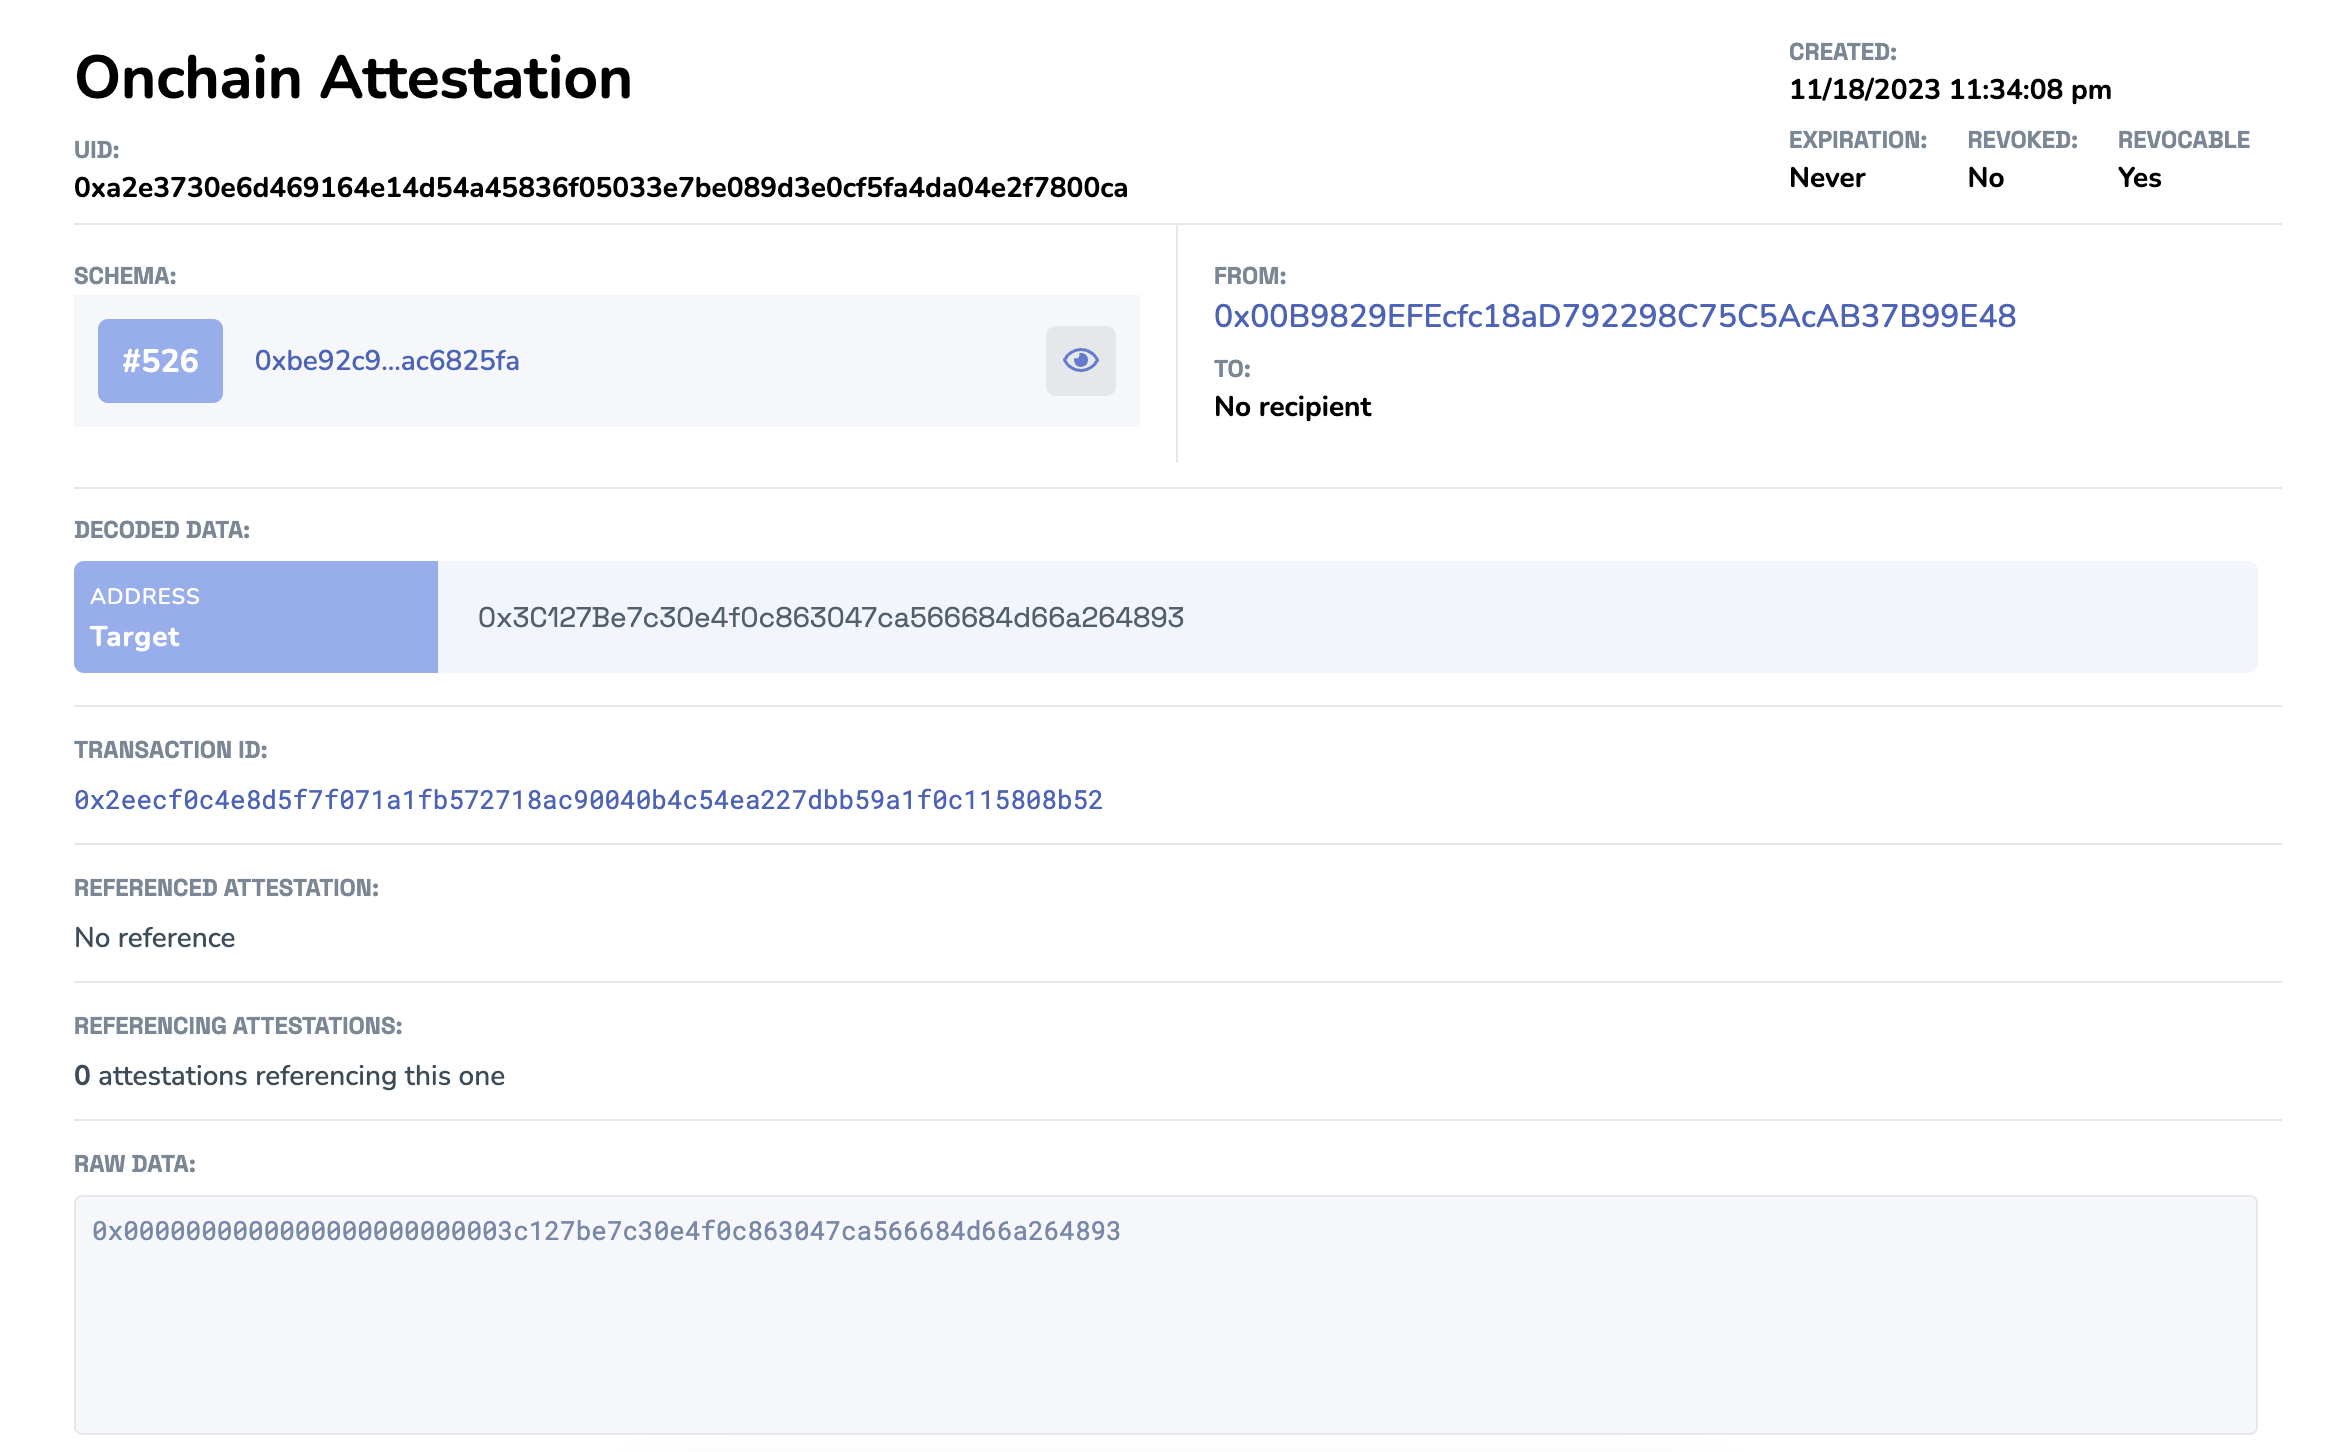Select the raw data hex string
This screenshot has width=2352, height=1452.
pos(606,1231)
